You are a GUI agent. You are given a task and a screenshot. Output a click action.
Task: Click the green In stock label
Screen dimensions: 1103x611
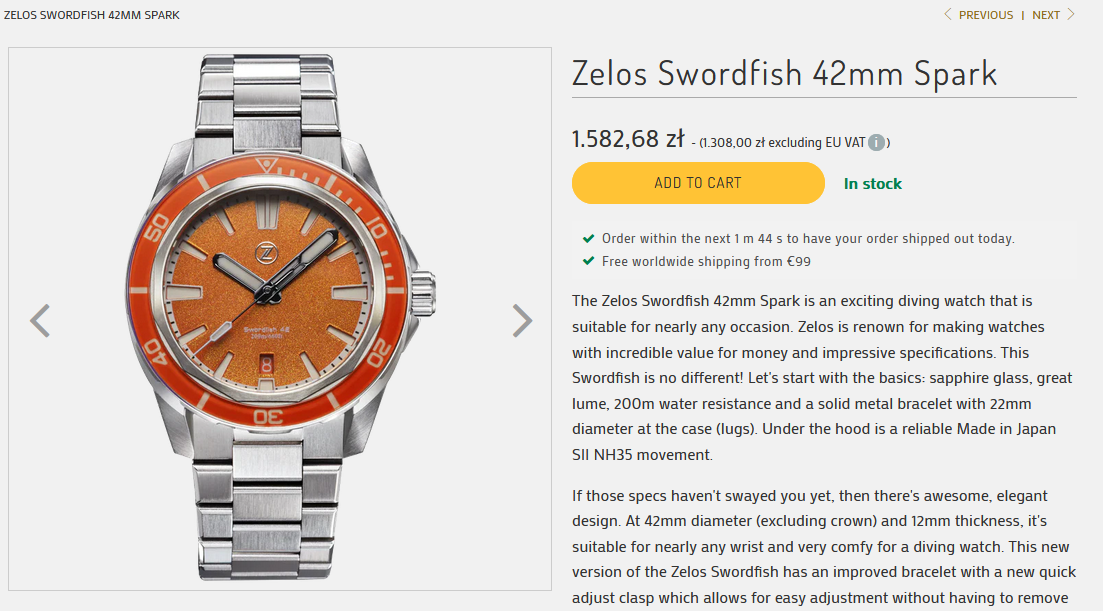pyautogui.click(x=872, y=184)
